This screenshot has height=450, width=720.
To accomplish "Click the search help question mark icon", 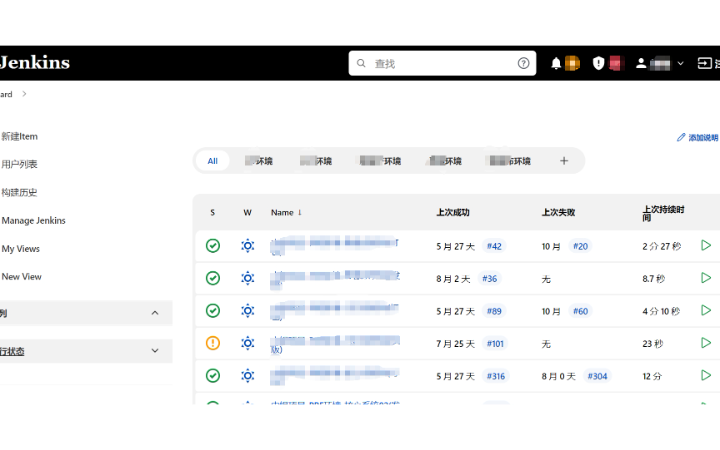I will point(523,63).
